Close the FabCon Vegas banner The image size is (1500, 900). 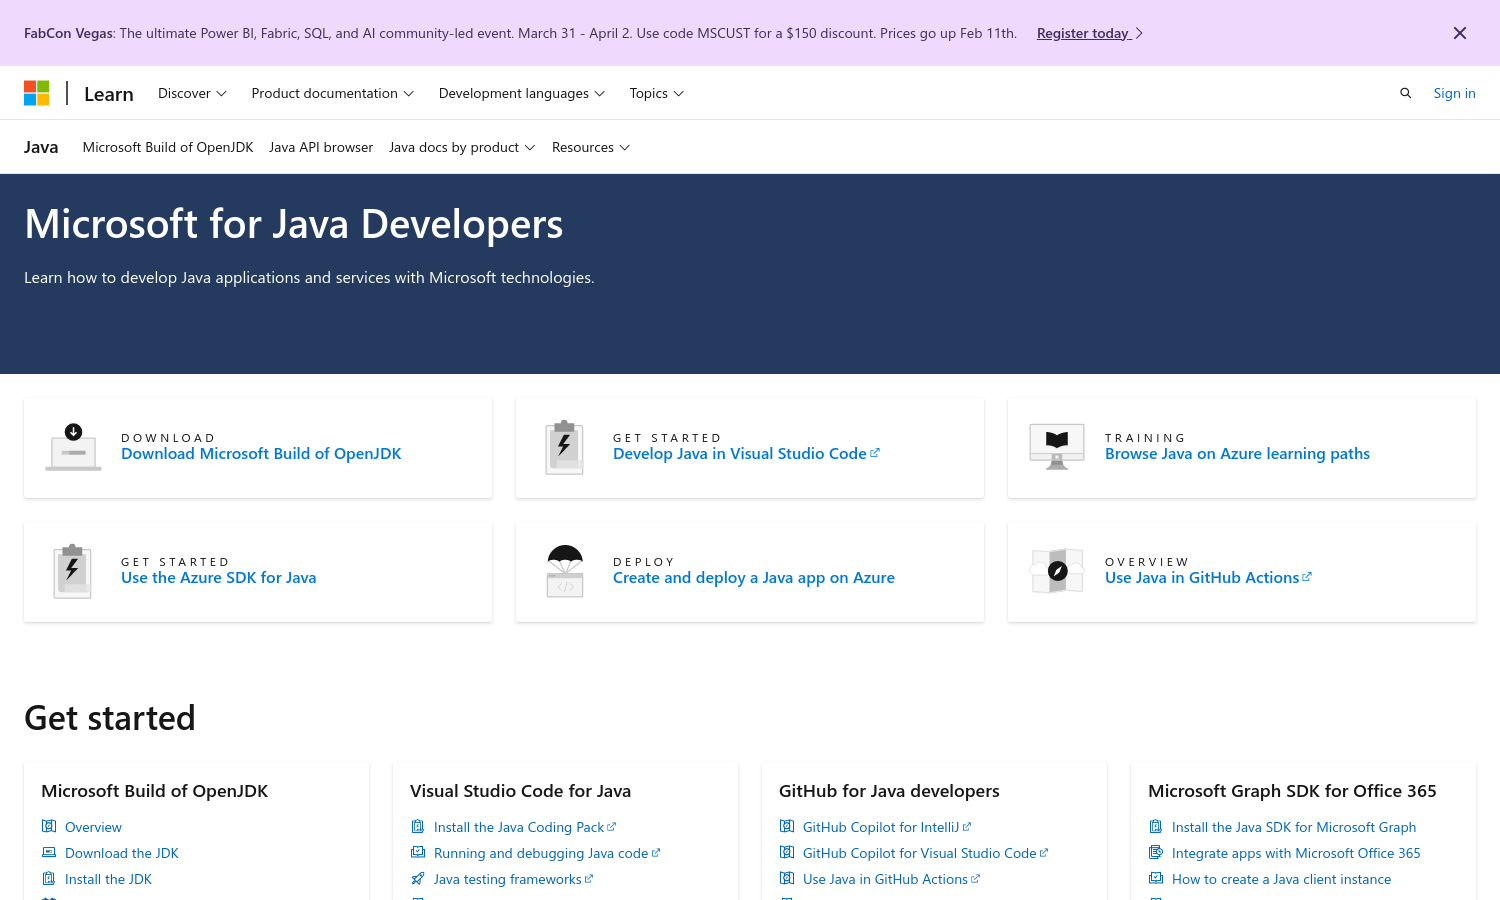pos(1459,33)
